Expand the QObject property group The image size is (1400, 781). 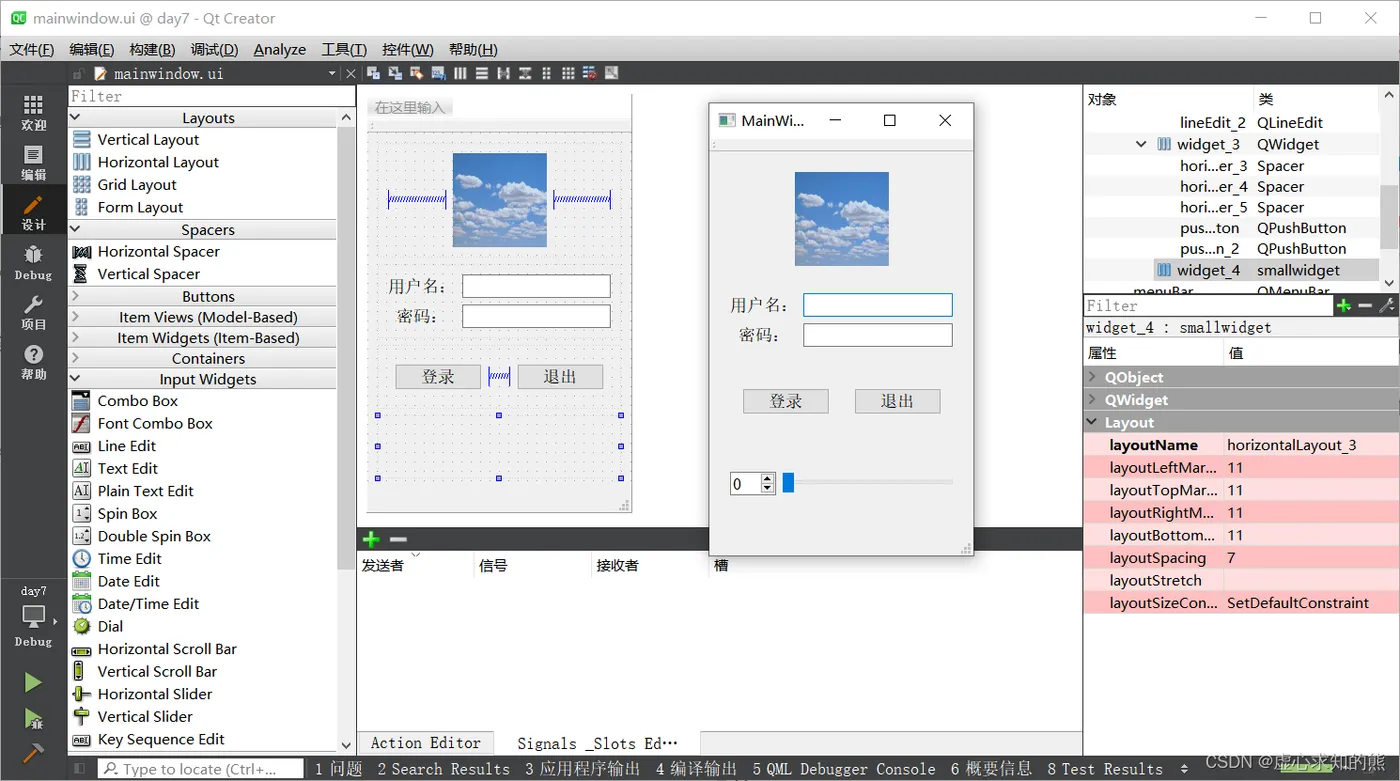pyautogui.click(x=1092, y=377)
